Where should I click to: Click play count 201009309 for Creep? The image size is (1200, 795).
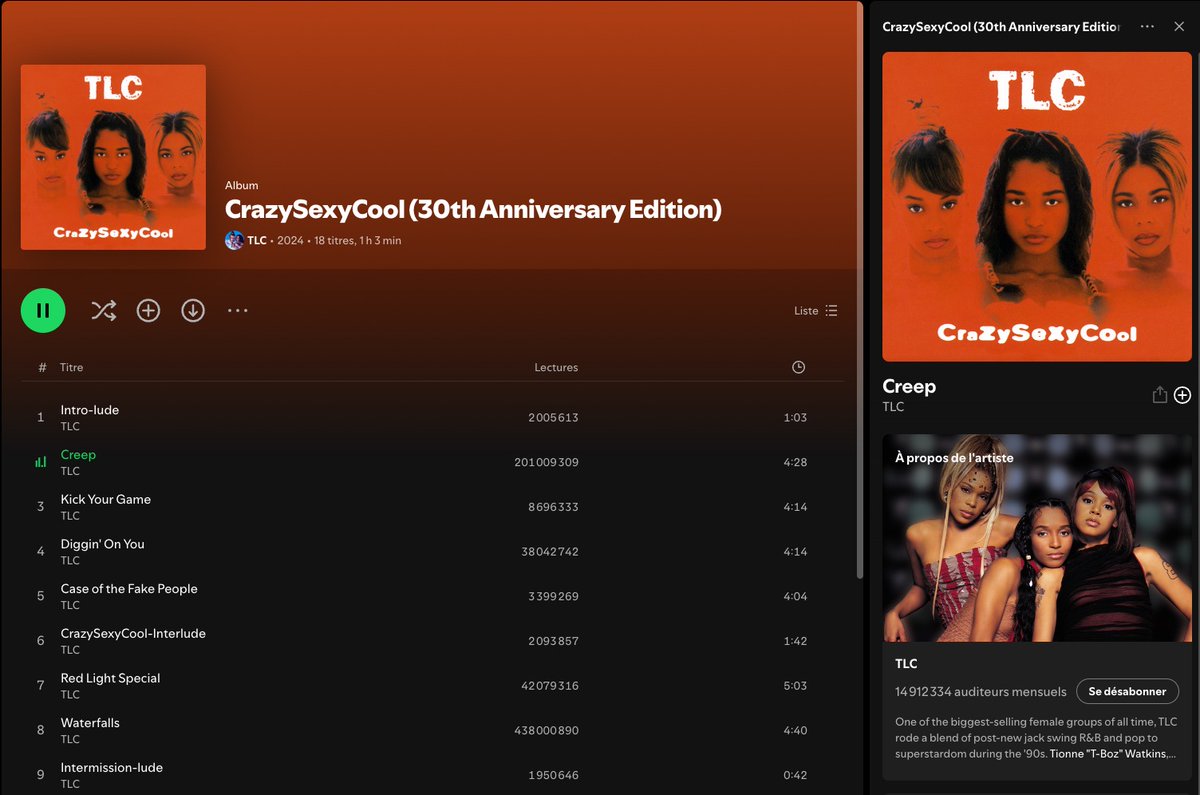tap(546, 463)
